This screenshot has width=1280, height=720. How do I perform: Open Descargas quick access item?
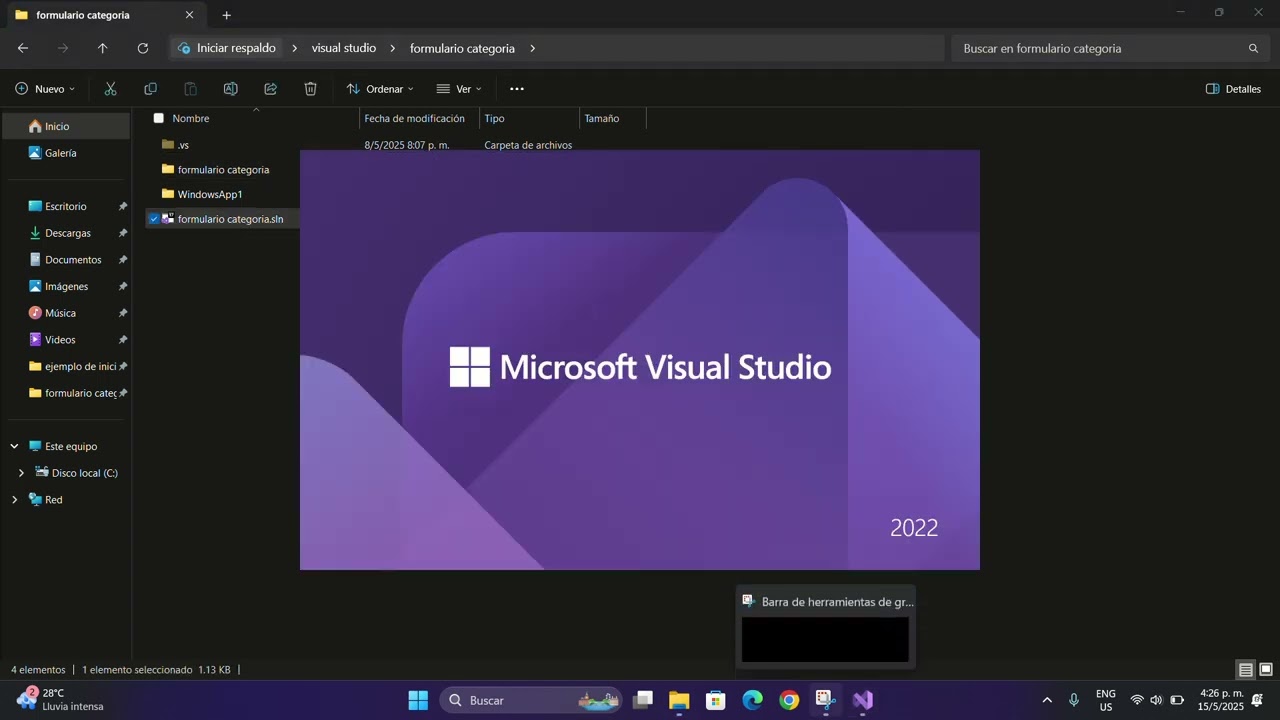coord(66,233)
